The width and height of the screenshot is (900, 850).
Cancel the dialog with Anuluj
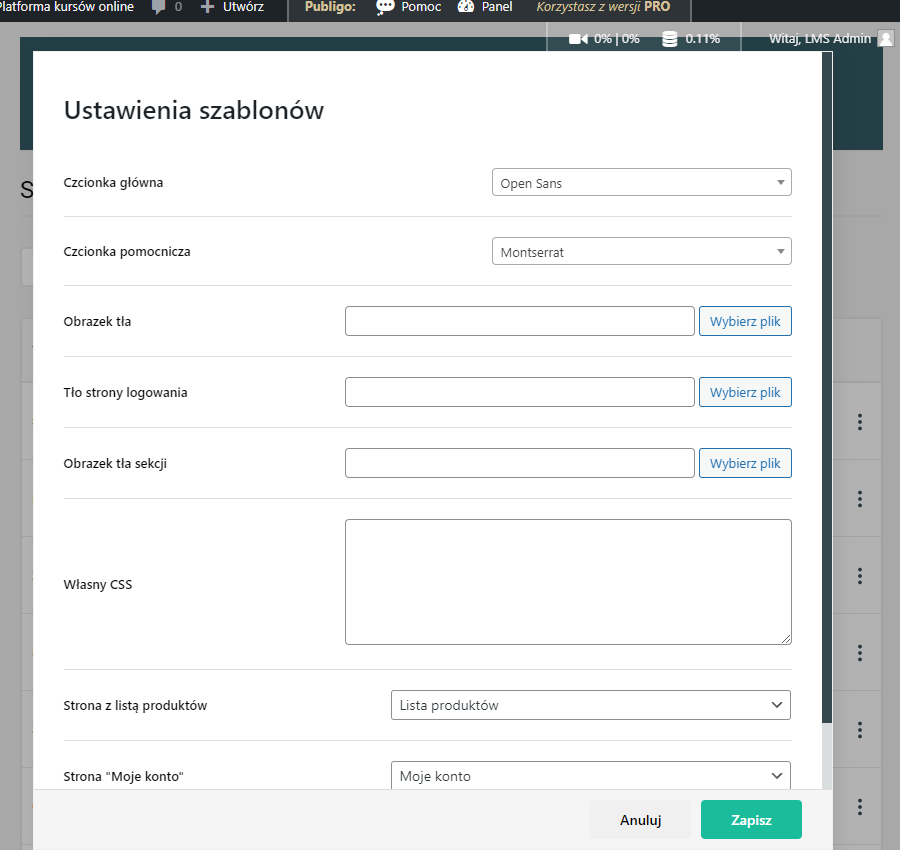tap(641, 820)
